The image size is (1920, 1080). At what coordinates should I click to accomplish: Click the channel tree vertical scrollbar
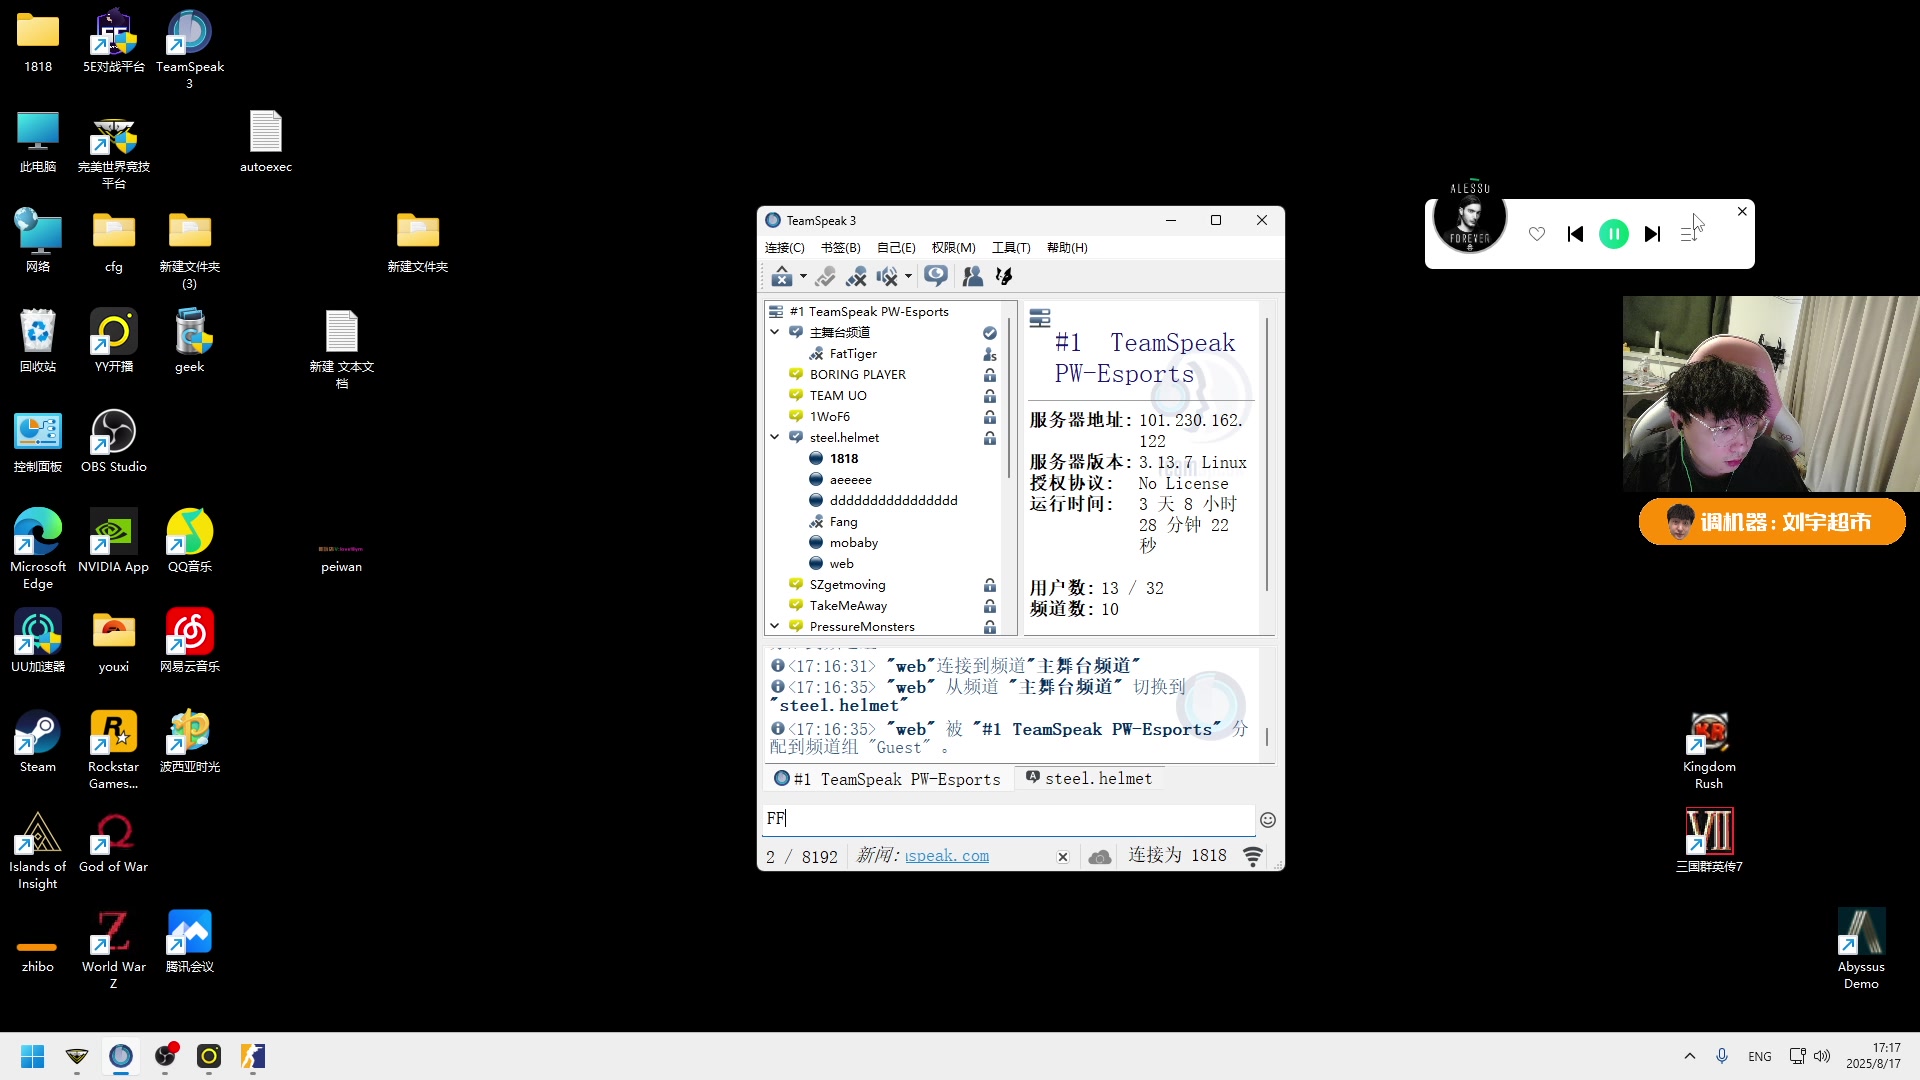coord(1009,397)
